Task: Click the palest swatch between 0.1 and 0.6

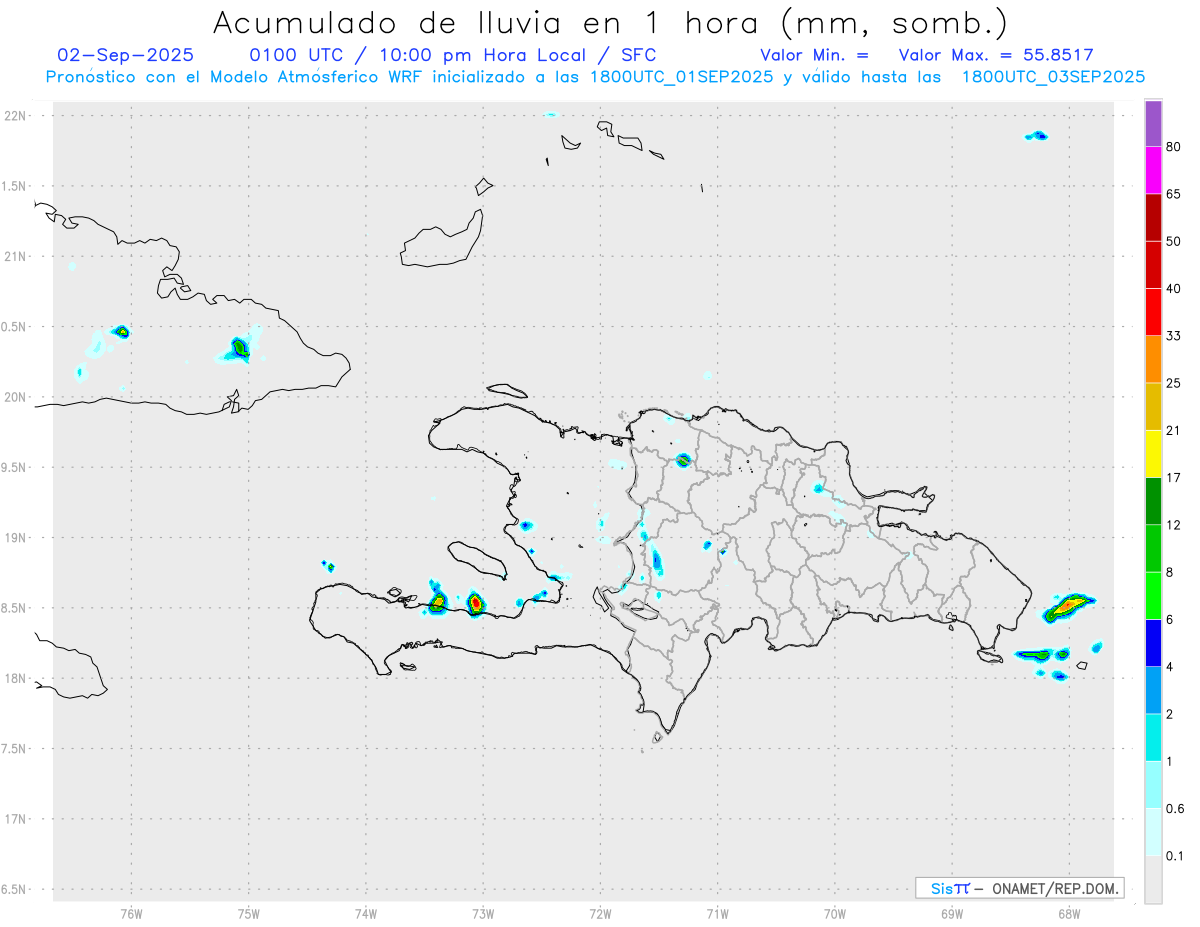Action: [1153, 832]
